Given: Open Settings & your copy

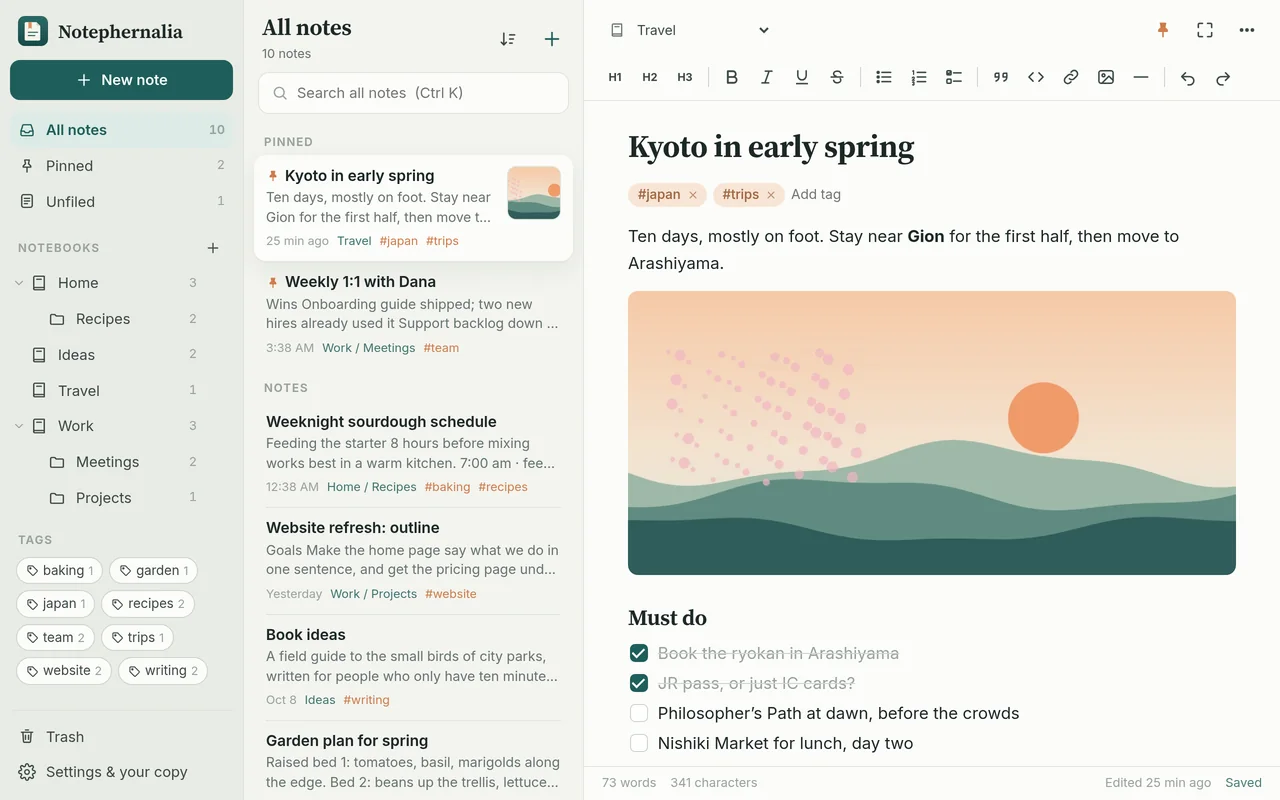Looking at the screenshot, I should coord(121,772).
